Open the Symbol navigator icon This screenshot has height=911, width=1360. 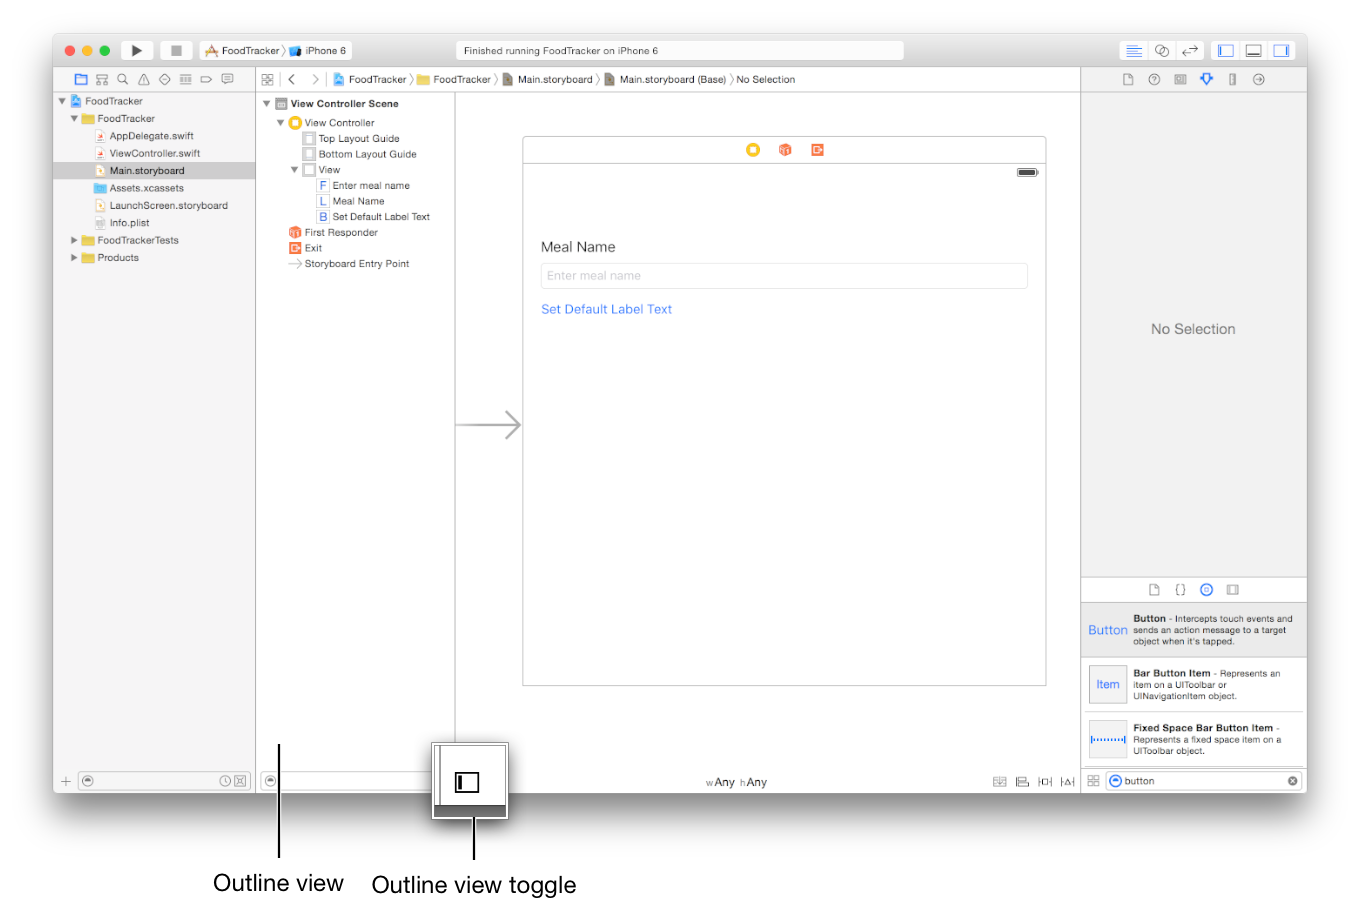pos(102,79)
